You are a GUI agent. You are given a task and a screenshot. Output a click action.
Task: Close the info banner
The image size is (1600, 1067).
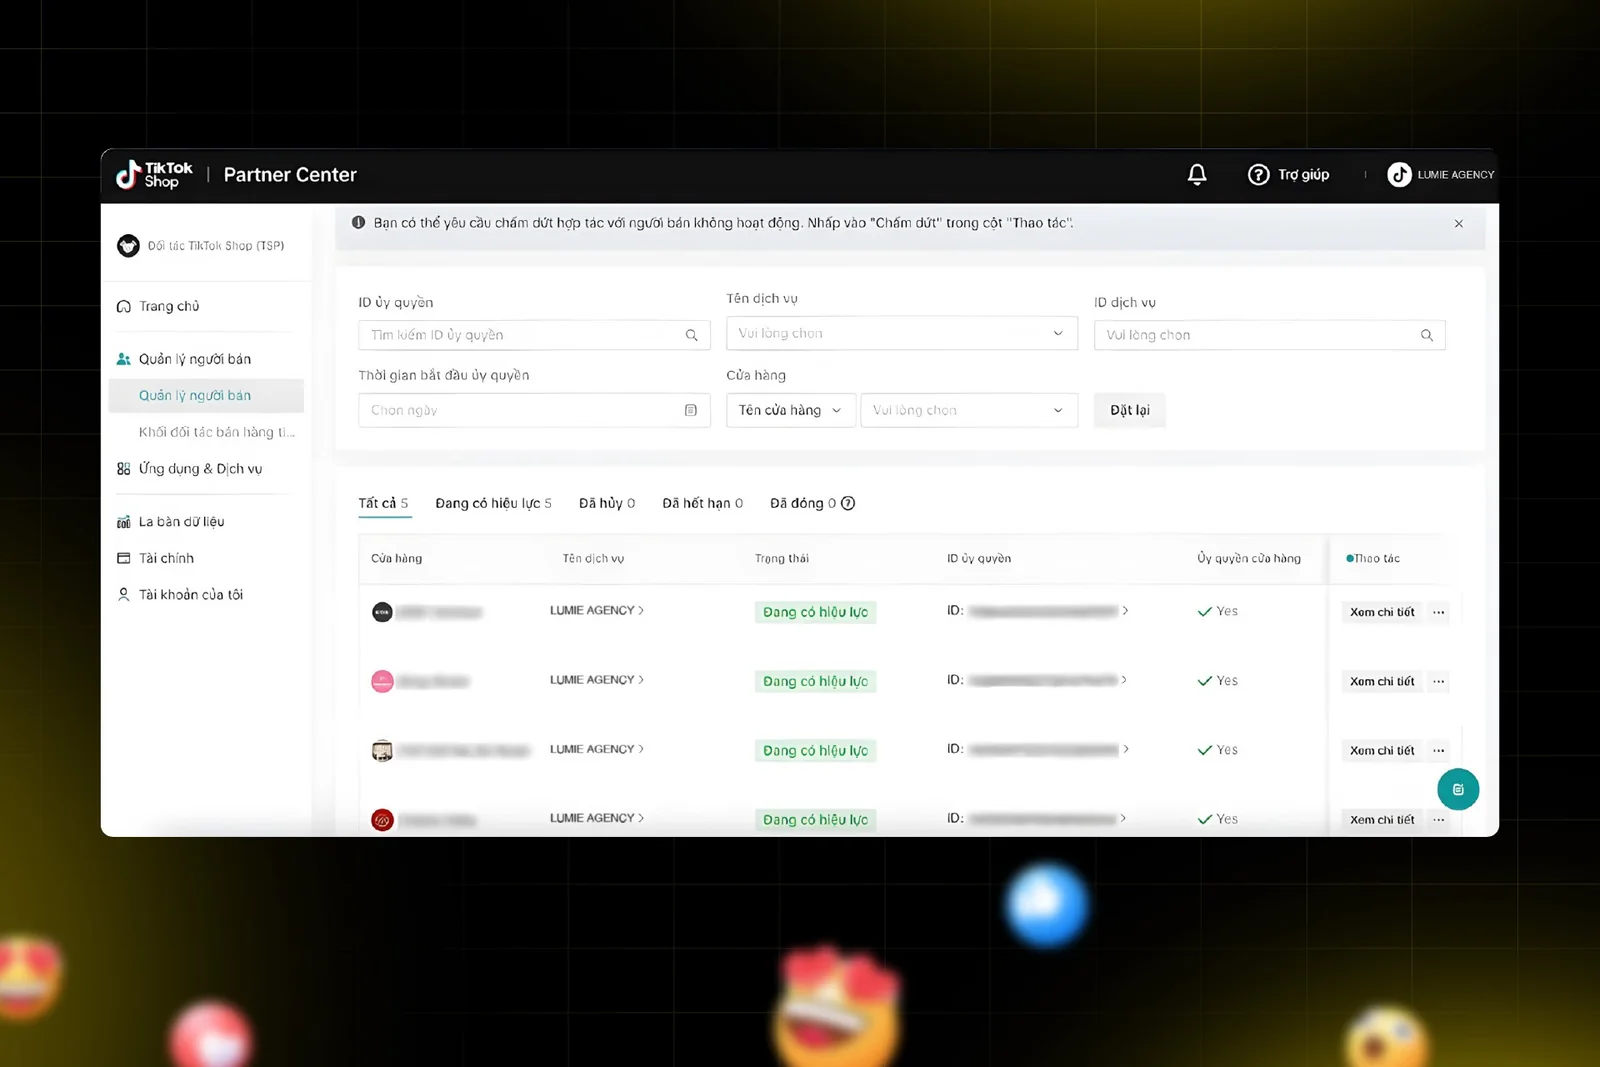point(1458,224)
